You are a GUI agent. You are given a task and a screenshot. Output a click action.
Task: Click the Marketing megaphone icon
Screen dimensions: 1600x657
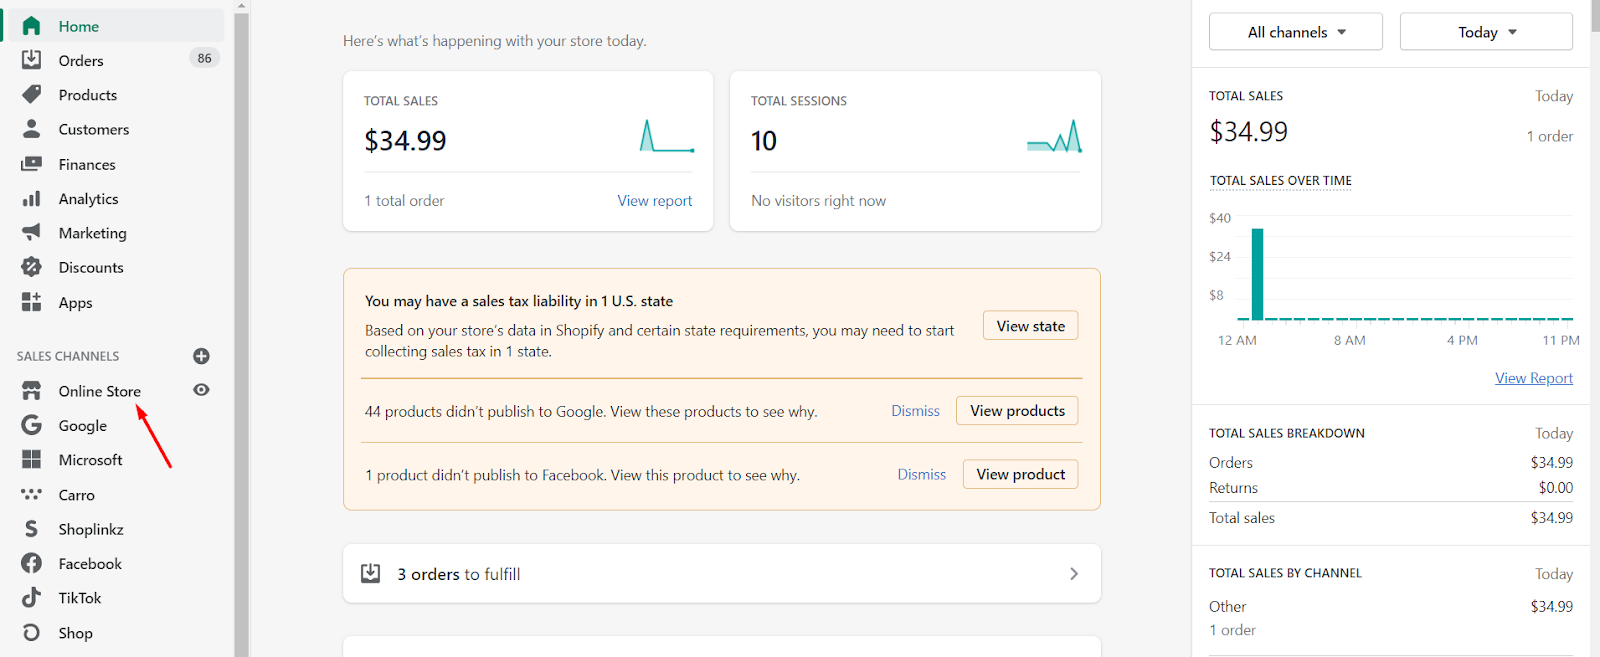[32, 233]
